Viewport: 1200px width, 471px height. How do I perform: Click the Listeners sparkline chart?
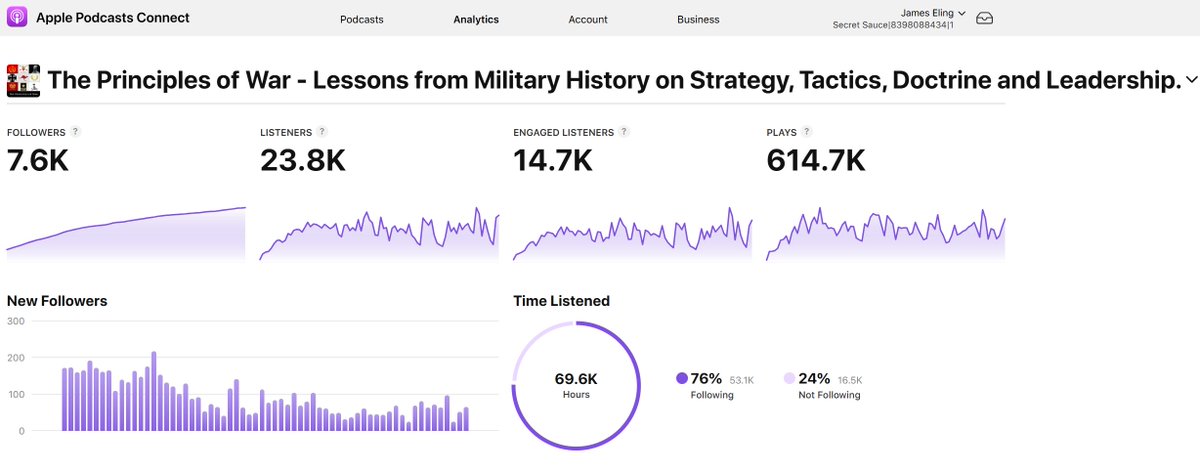[x=379, y=233]
